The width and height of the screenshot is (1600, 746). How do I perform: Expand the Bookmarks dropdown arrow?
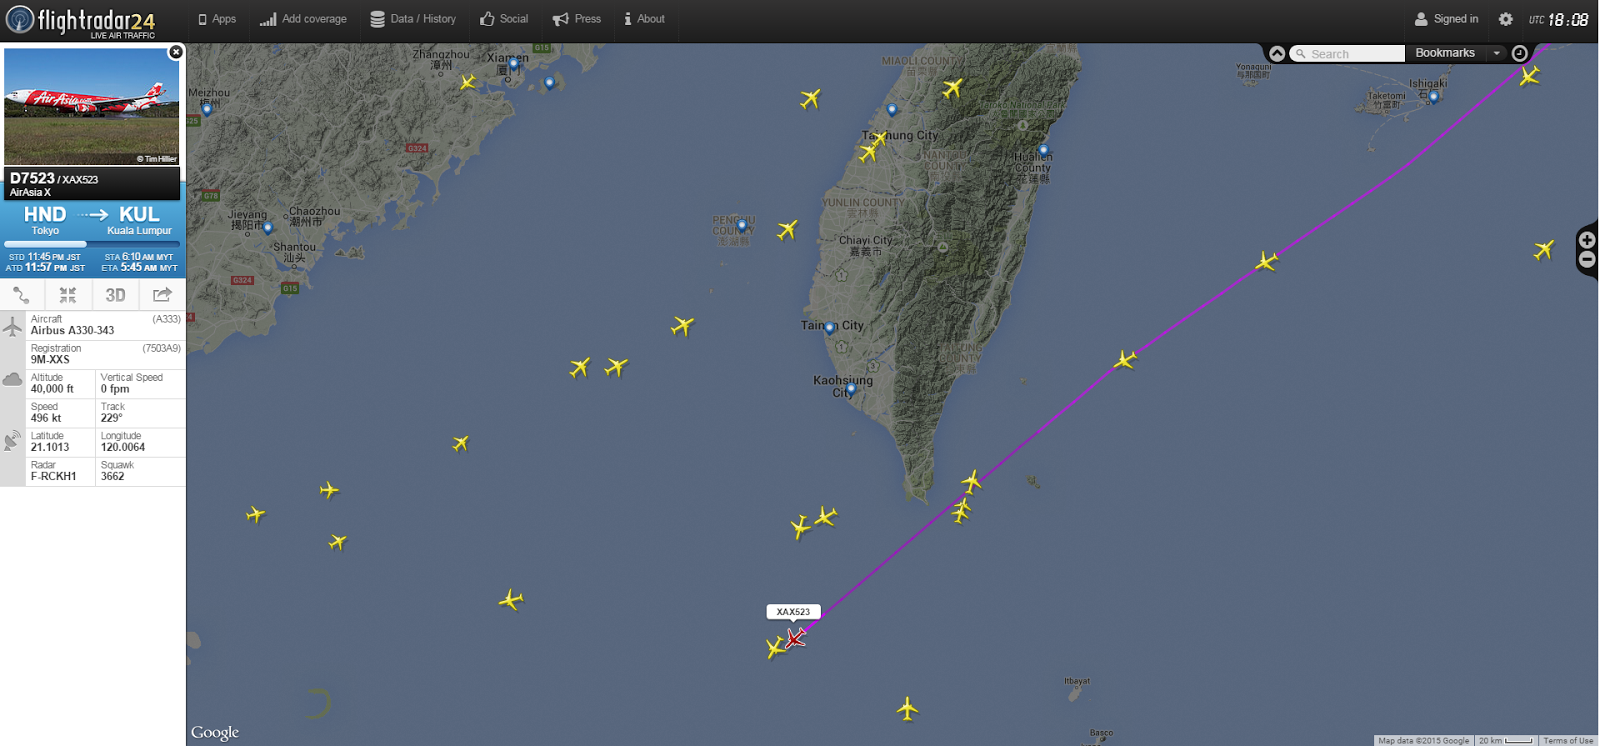pos(1496,53)
